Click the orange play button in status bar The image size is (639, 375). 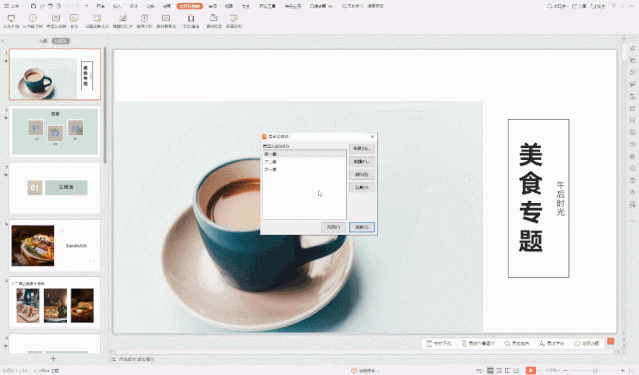click(x=531, y=370)
